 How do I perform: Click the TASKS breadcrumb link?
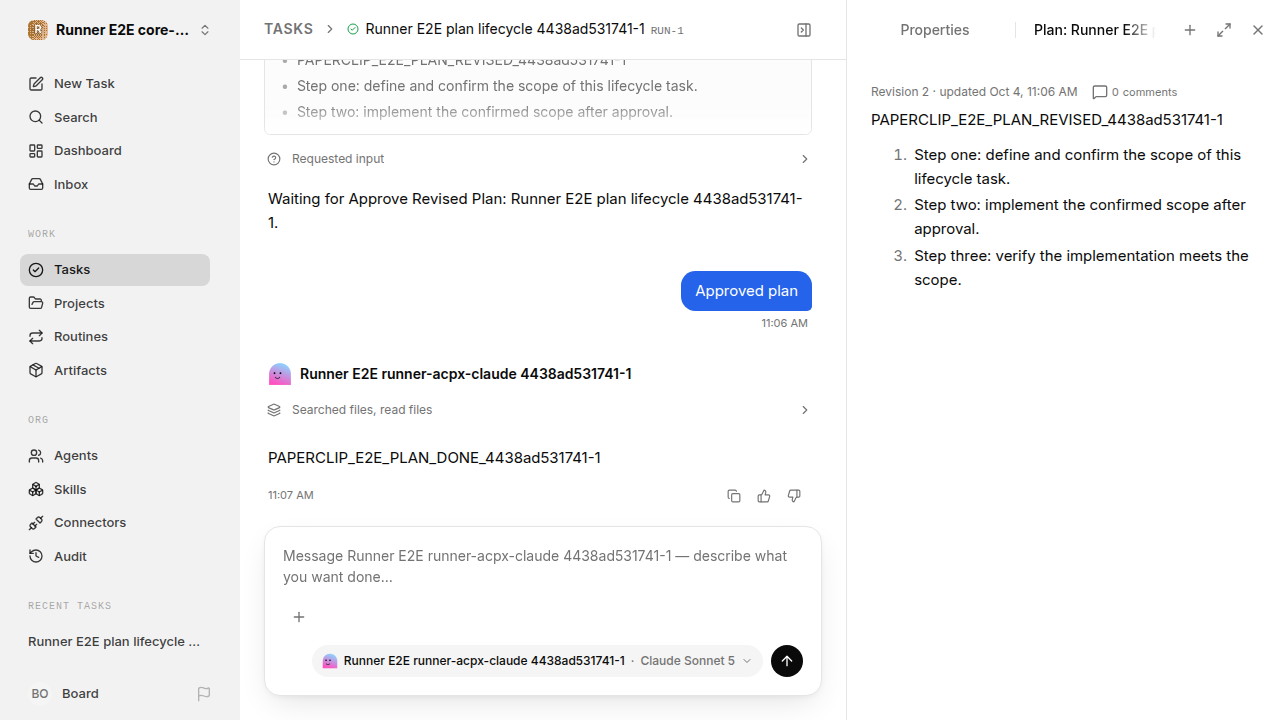[288, 30]
